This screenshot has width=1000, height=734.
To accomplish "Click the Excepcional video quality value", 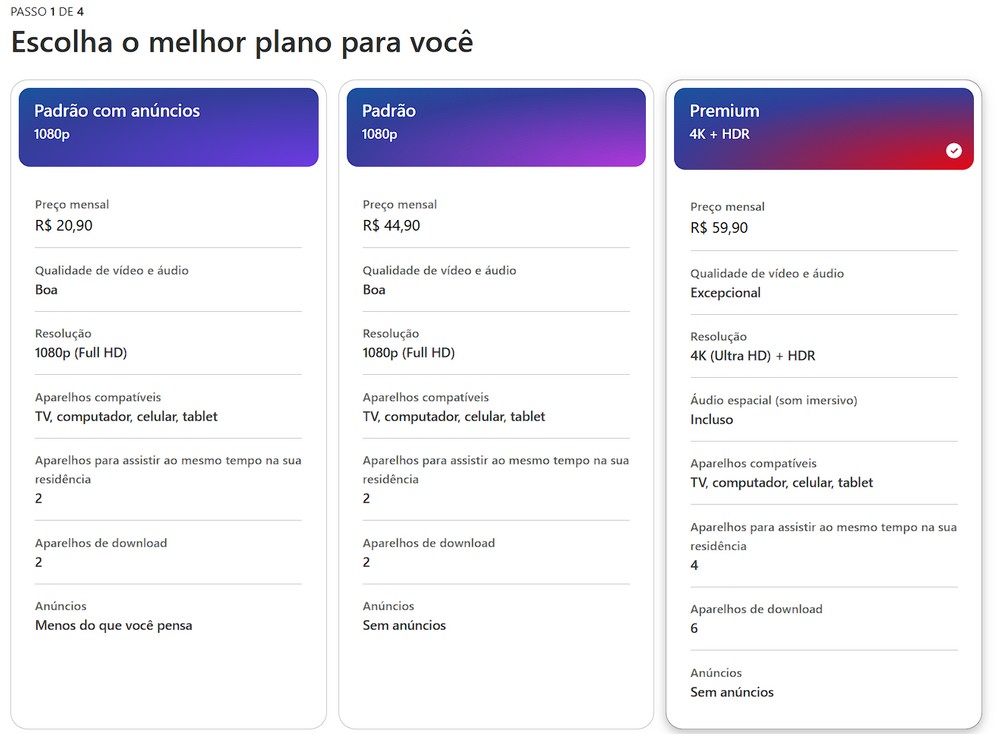I will [725, 293].
